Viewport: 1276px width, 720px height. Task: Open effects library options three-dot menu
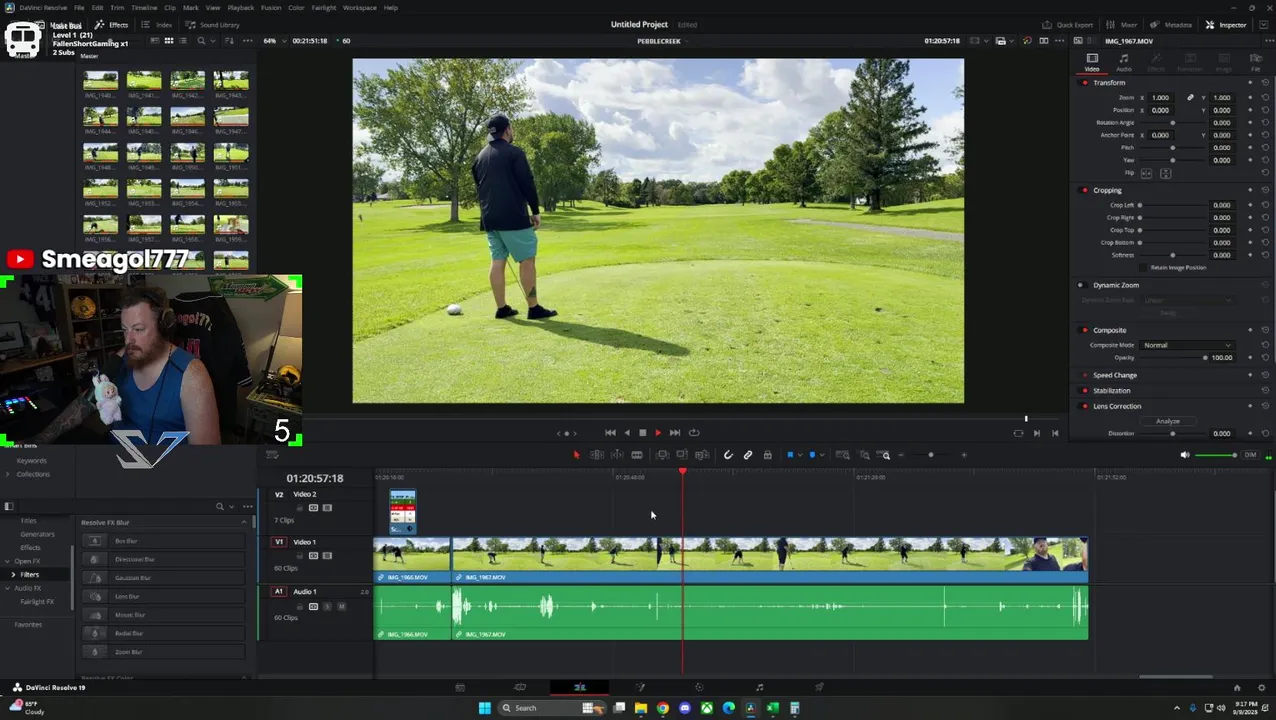tap(247, 507)
